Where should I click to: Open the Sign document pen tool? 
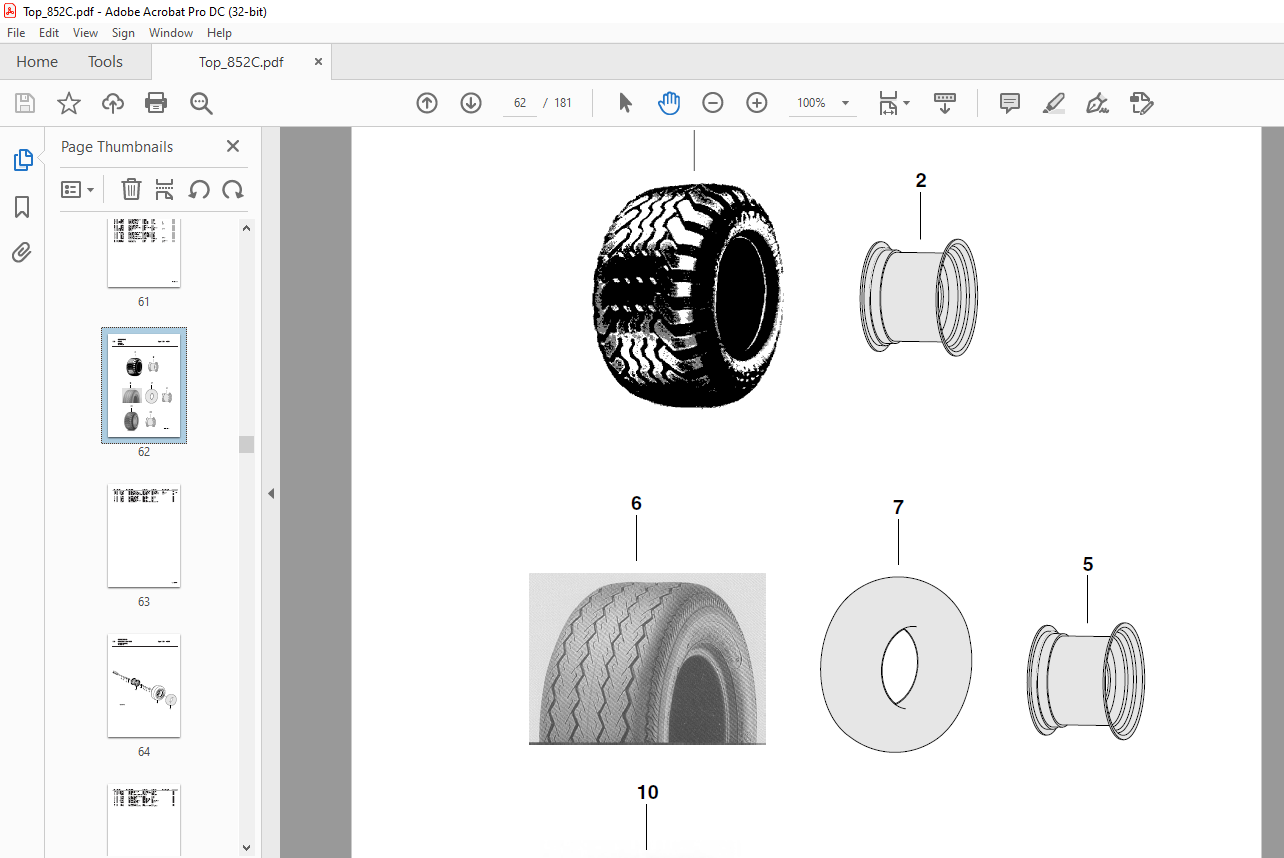click(x=1098, y=103)
